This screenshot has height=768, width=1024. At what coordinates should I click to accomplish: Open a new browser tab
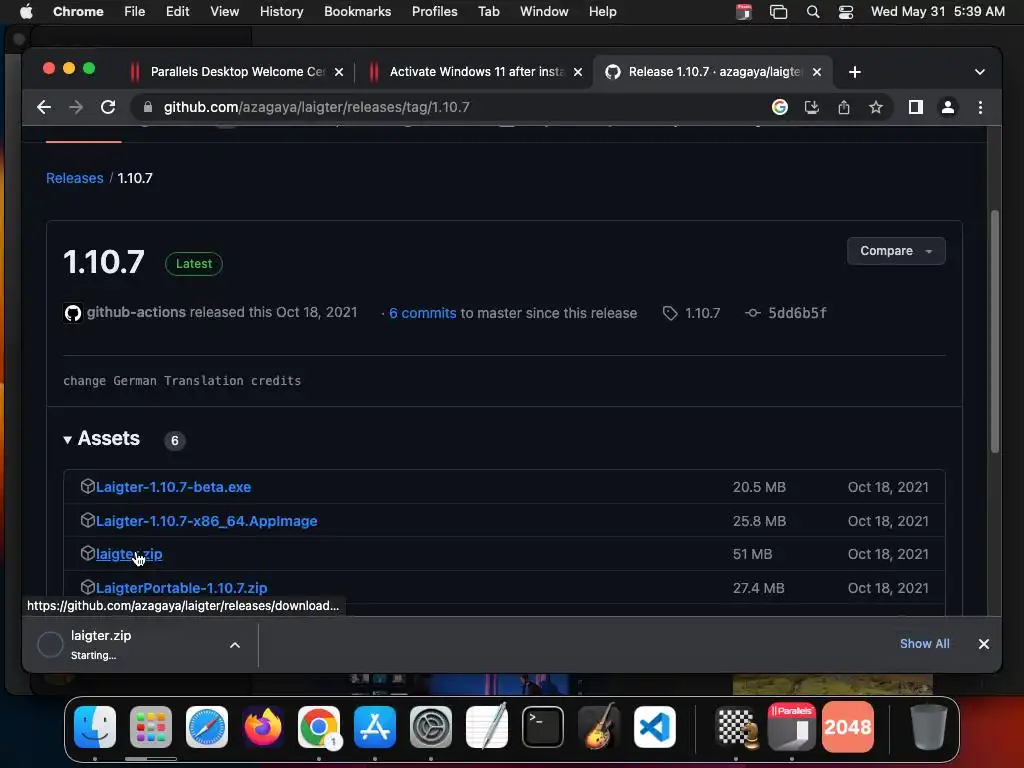click(855, 72)
